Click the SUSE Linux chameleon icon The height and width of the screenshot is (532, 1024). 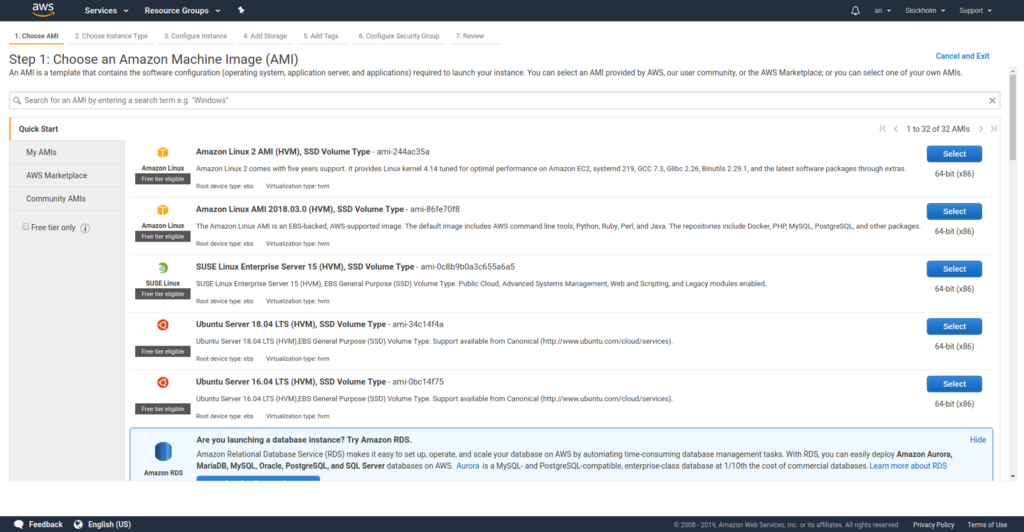coord(163,268)
